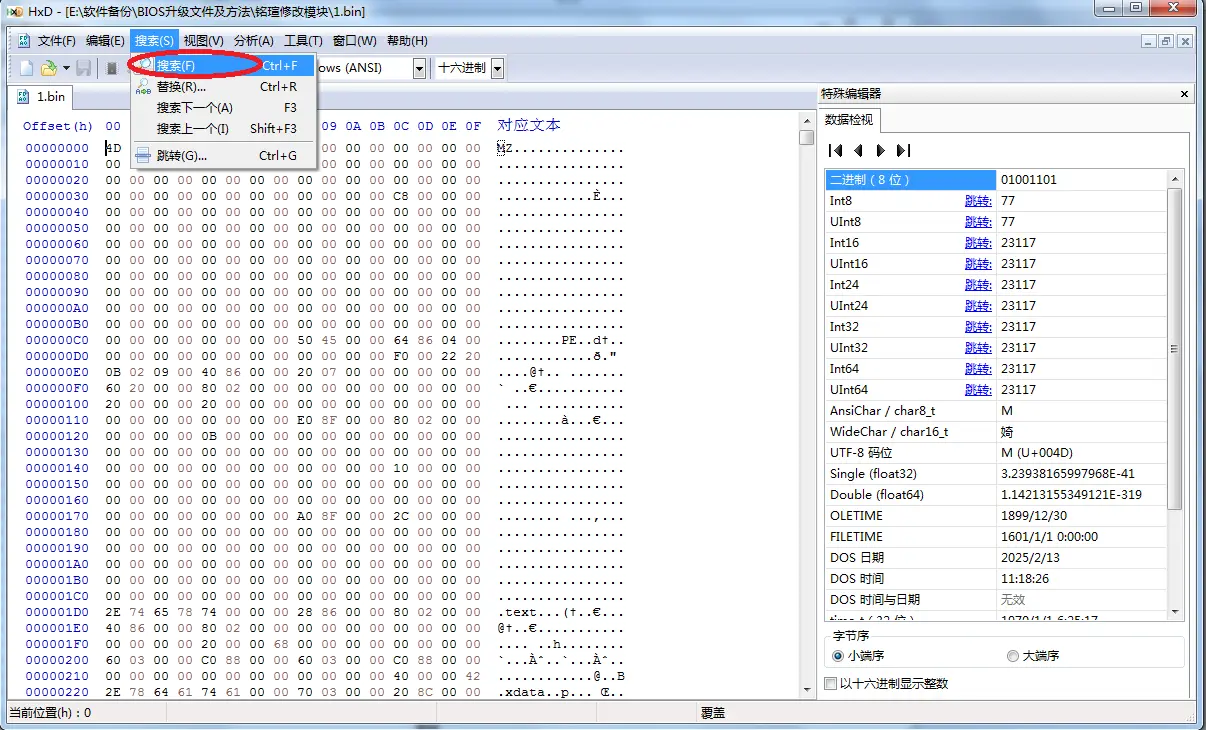The image size is (1206, 730).
Task: Restore the inner document window
Action: (x=1166, y=41)
